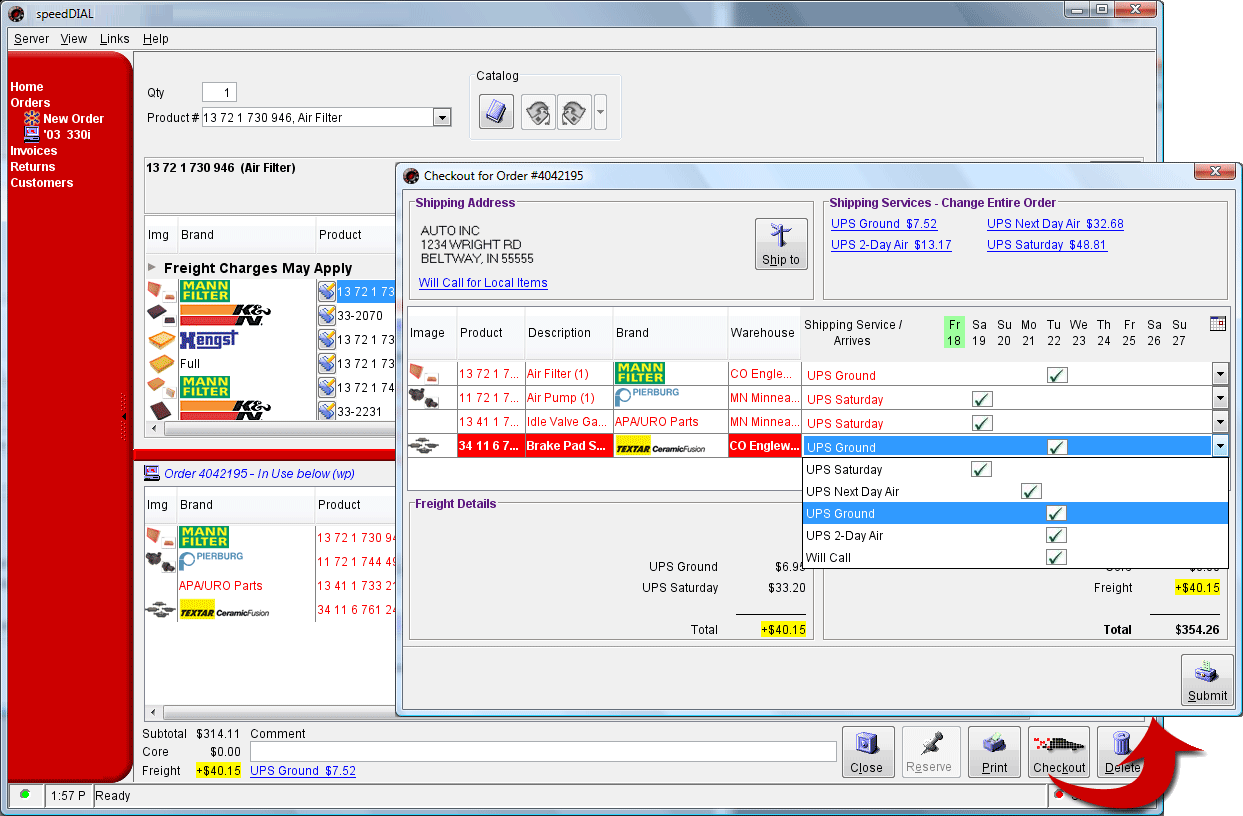Uncheck UPS Saturday for the Air Pump item
Screen dimensions: 1243x816
[x=981, y=398]
